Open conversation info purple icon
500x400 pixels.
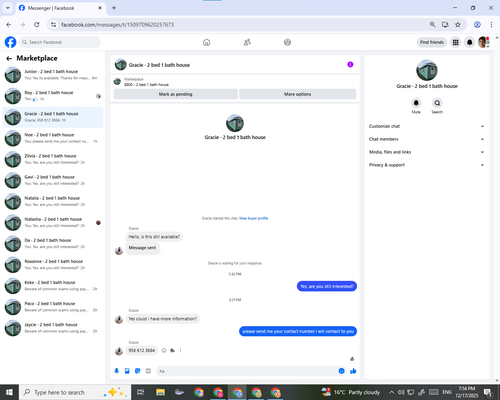[x=350, y=65]
